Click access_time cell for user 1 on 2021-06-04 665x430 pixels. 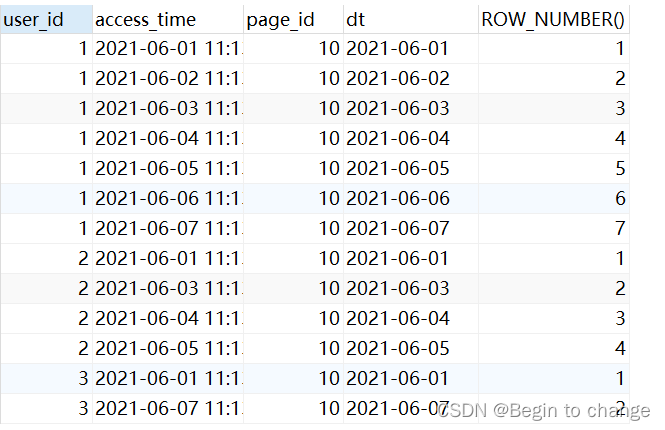[166, 139]
